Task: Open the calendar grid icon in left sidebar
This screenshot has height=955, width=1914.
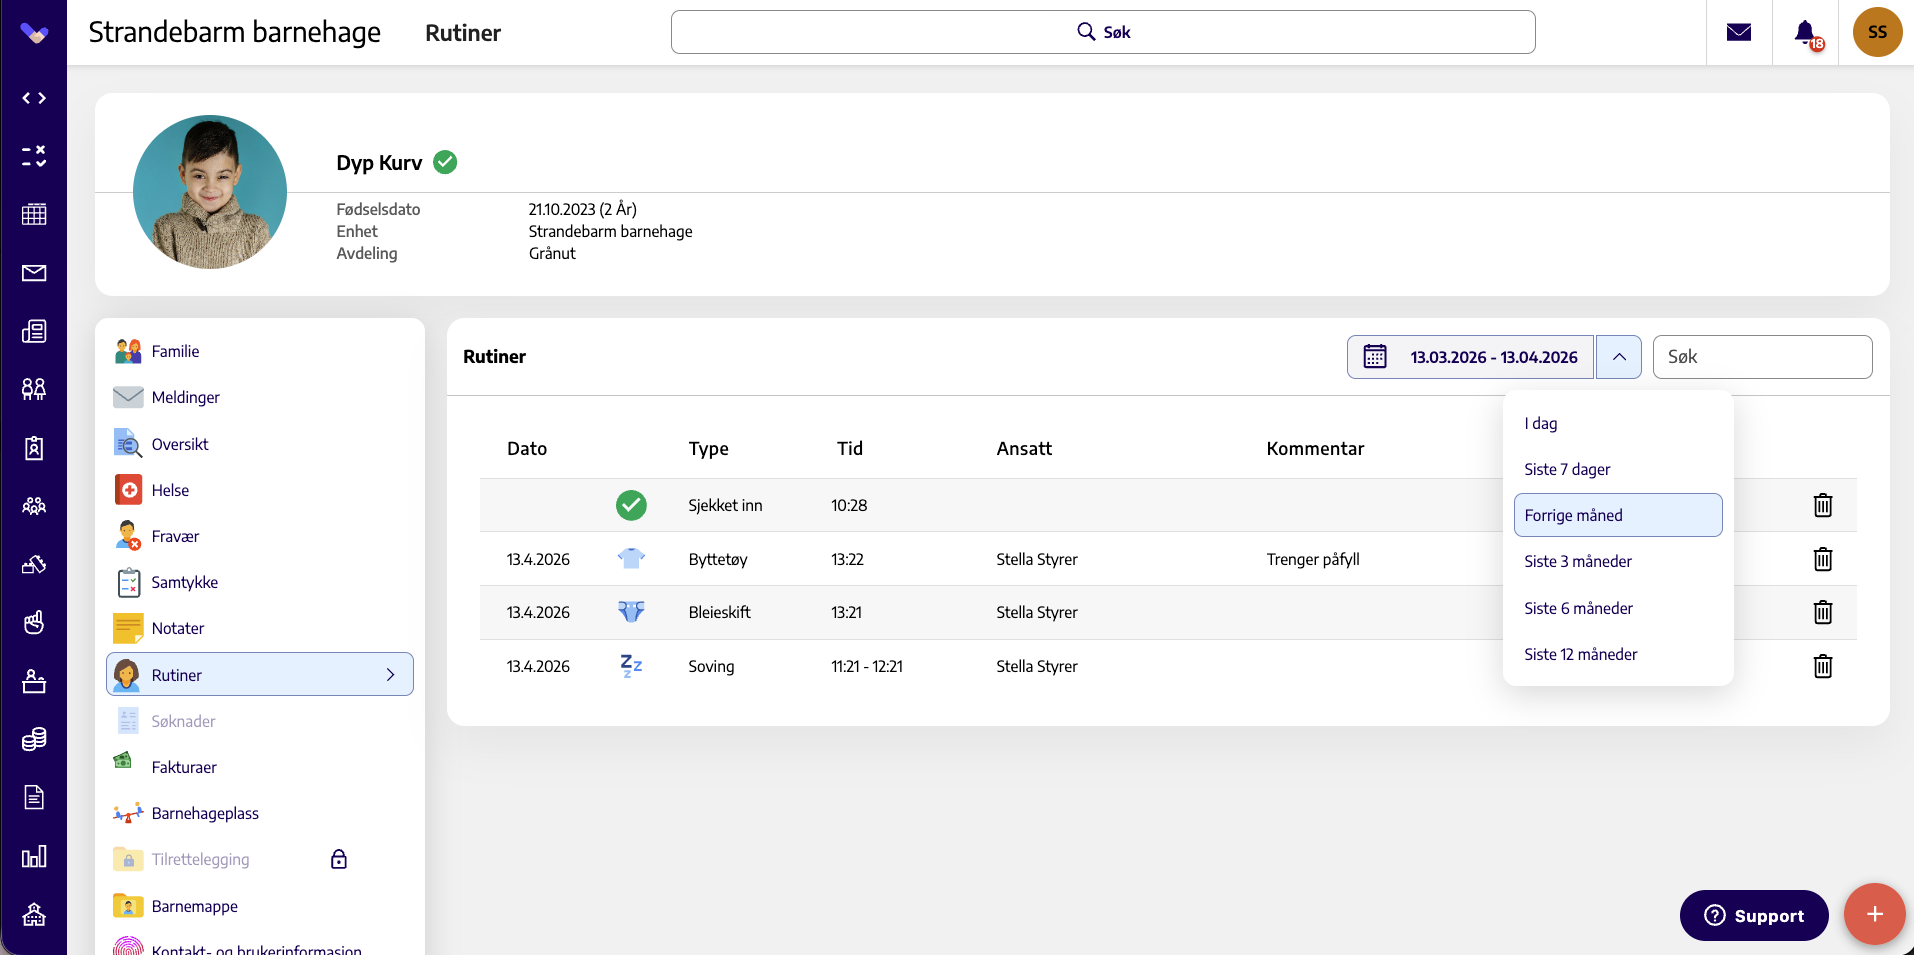Action: coord(34,214)
